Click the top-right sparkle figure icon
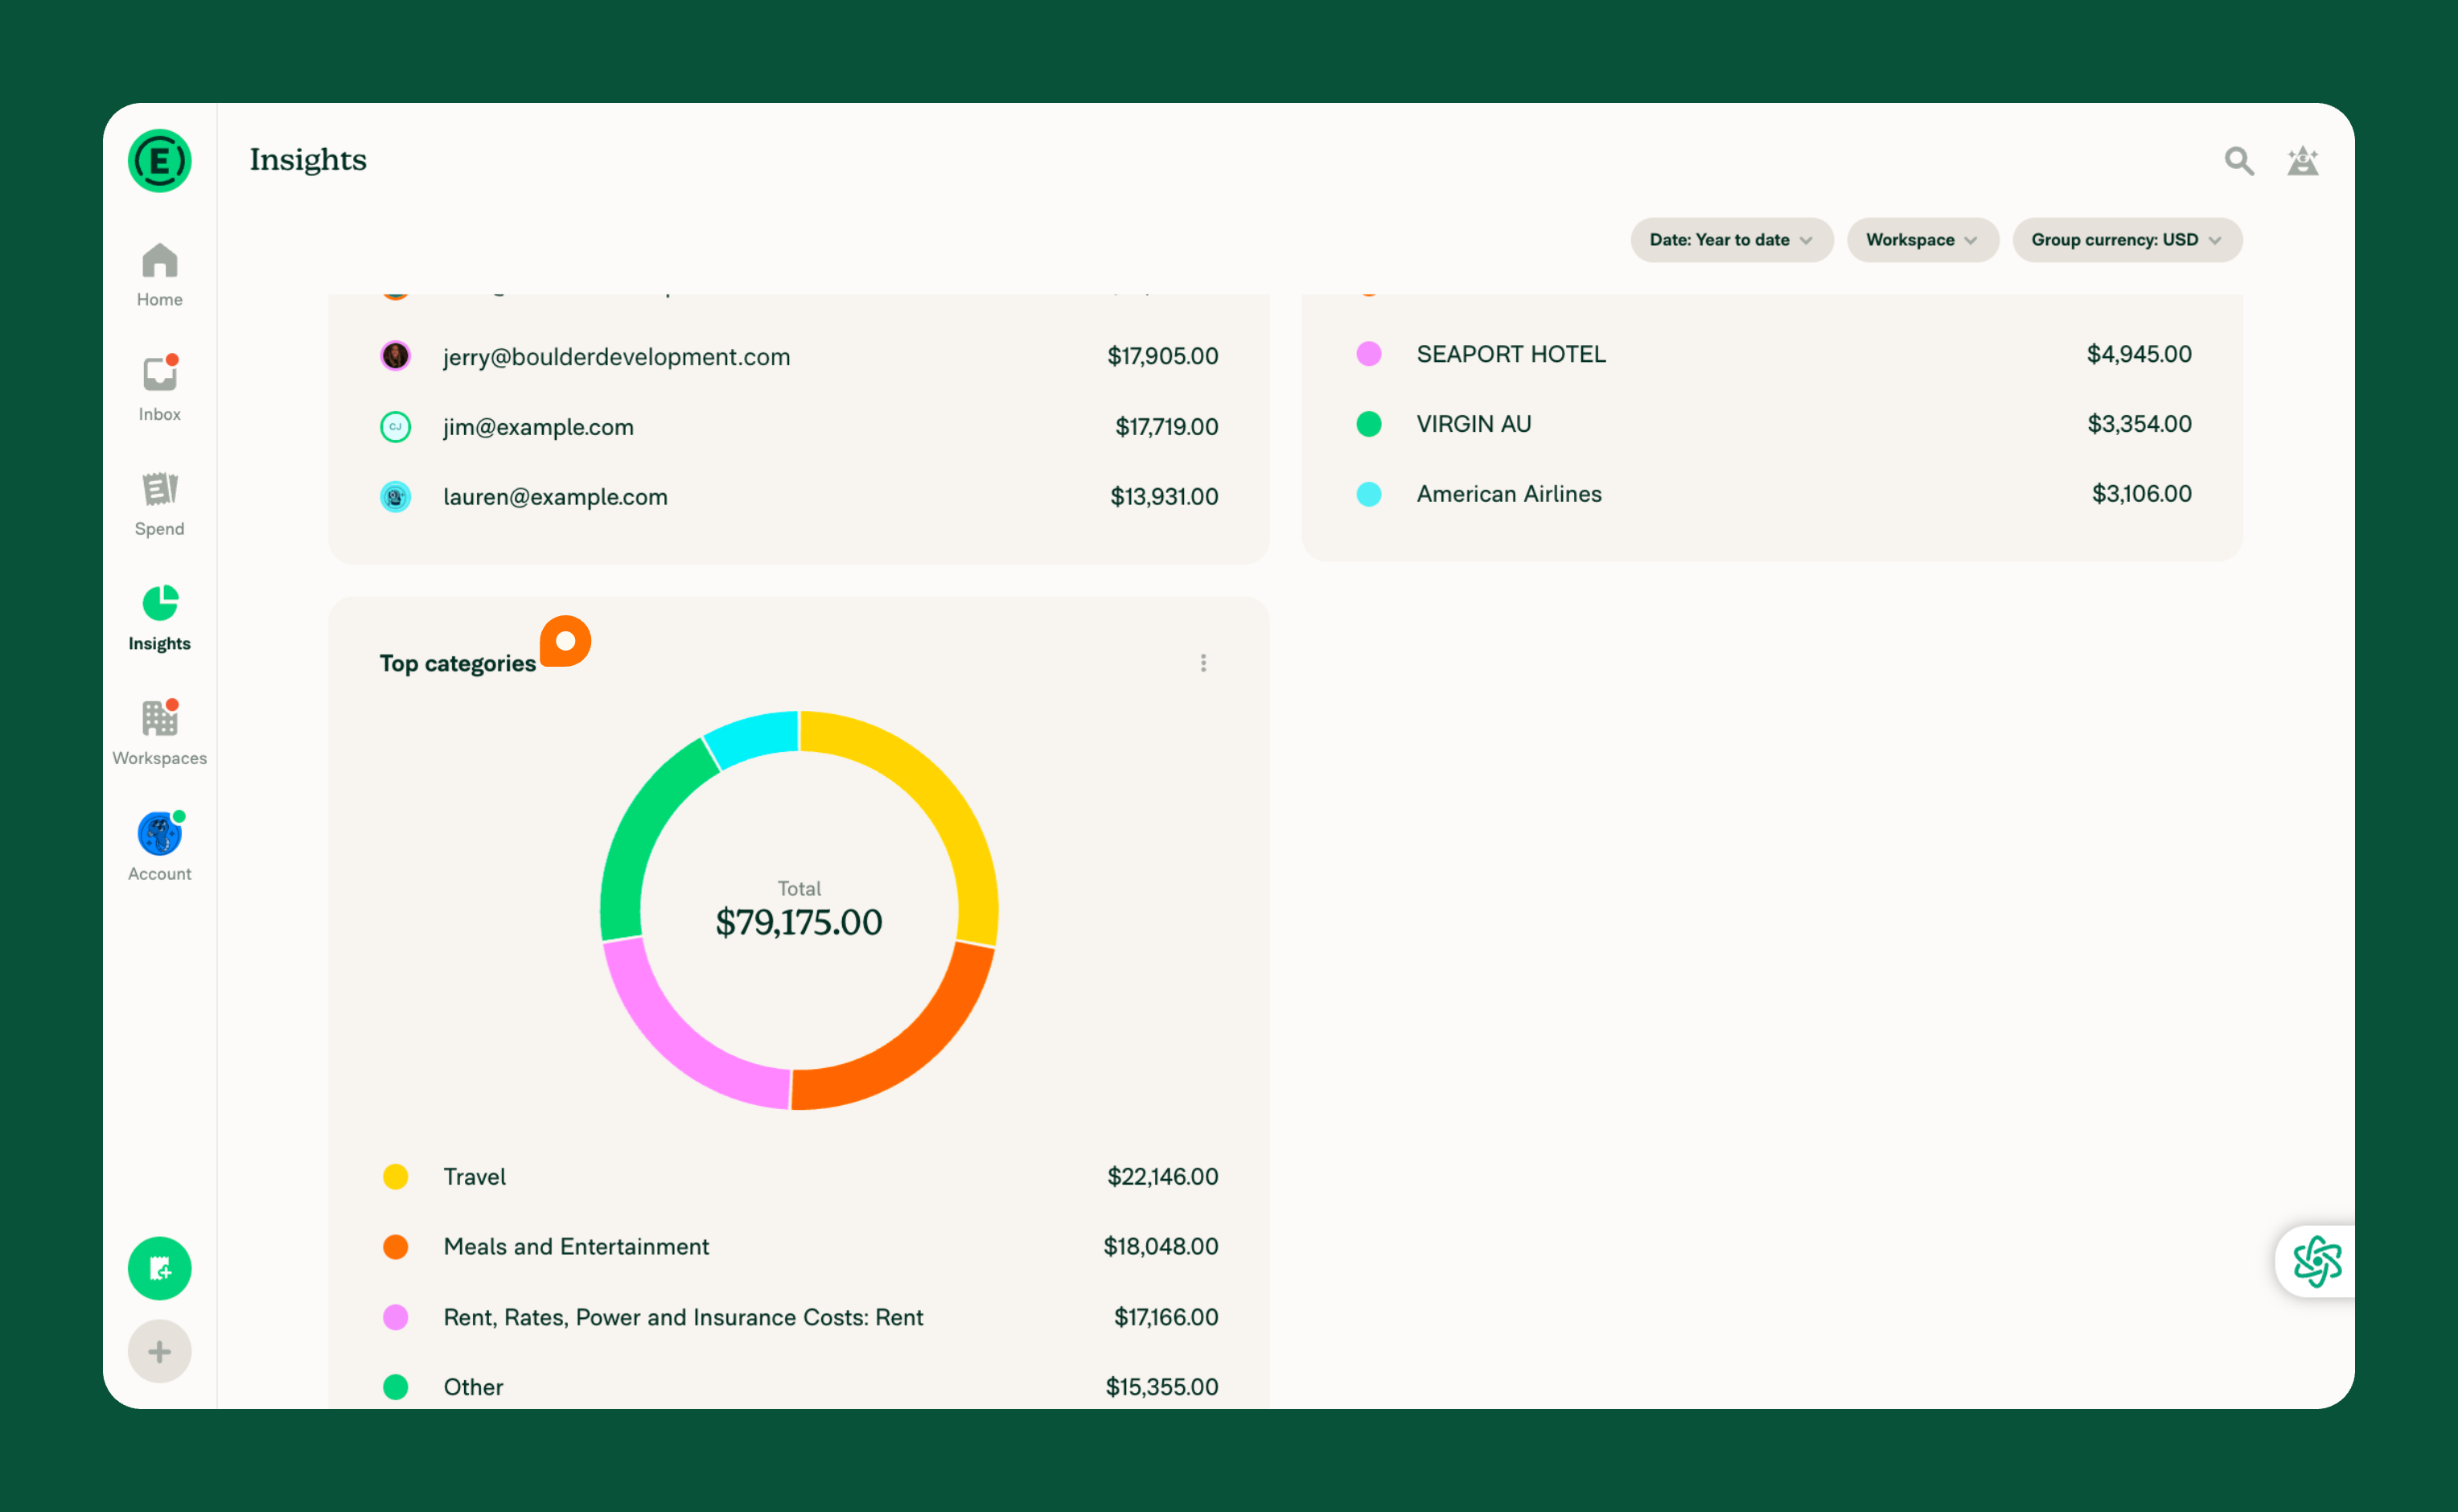Image resolution: width=2458 pixels, height=1512 pixels. pos(2303,161)
